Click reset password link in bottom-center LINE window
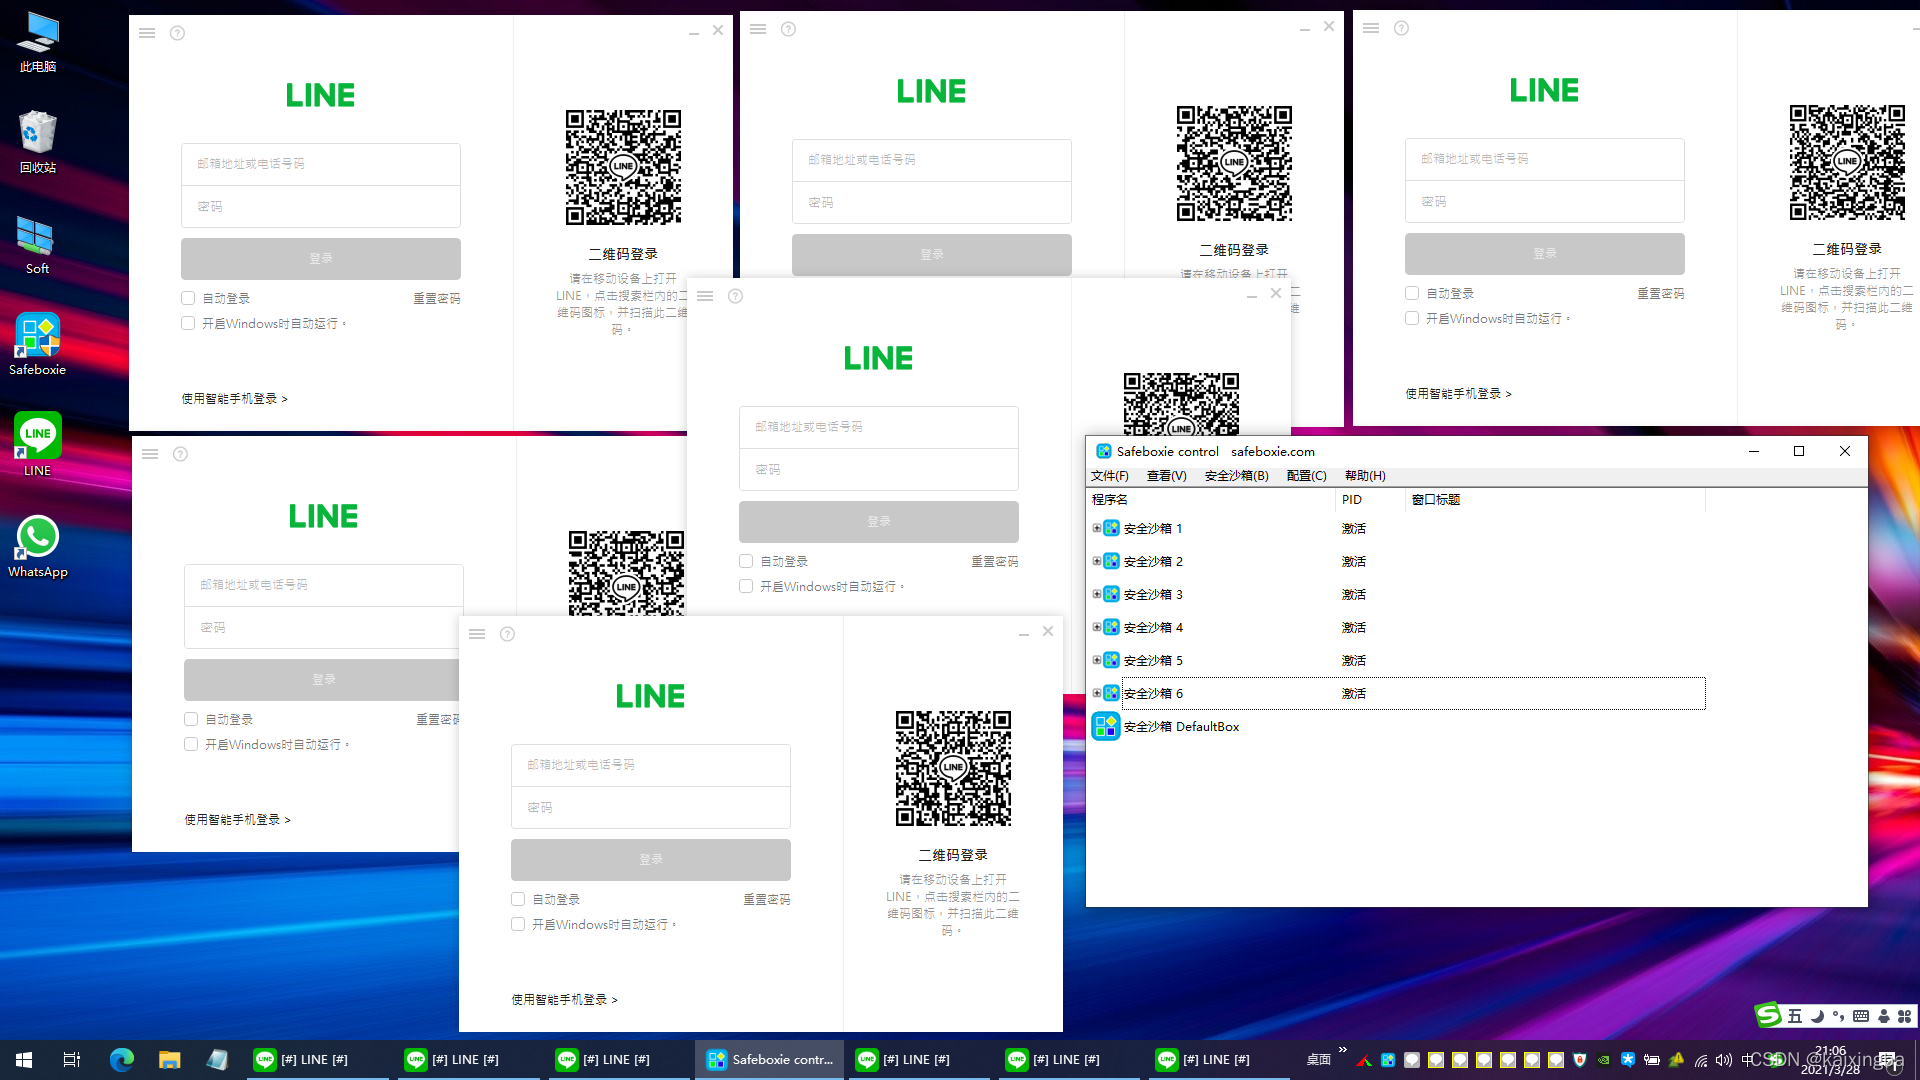This screenshot has width=1920, height=1080. coord(766,900)
